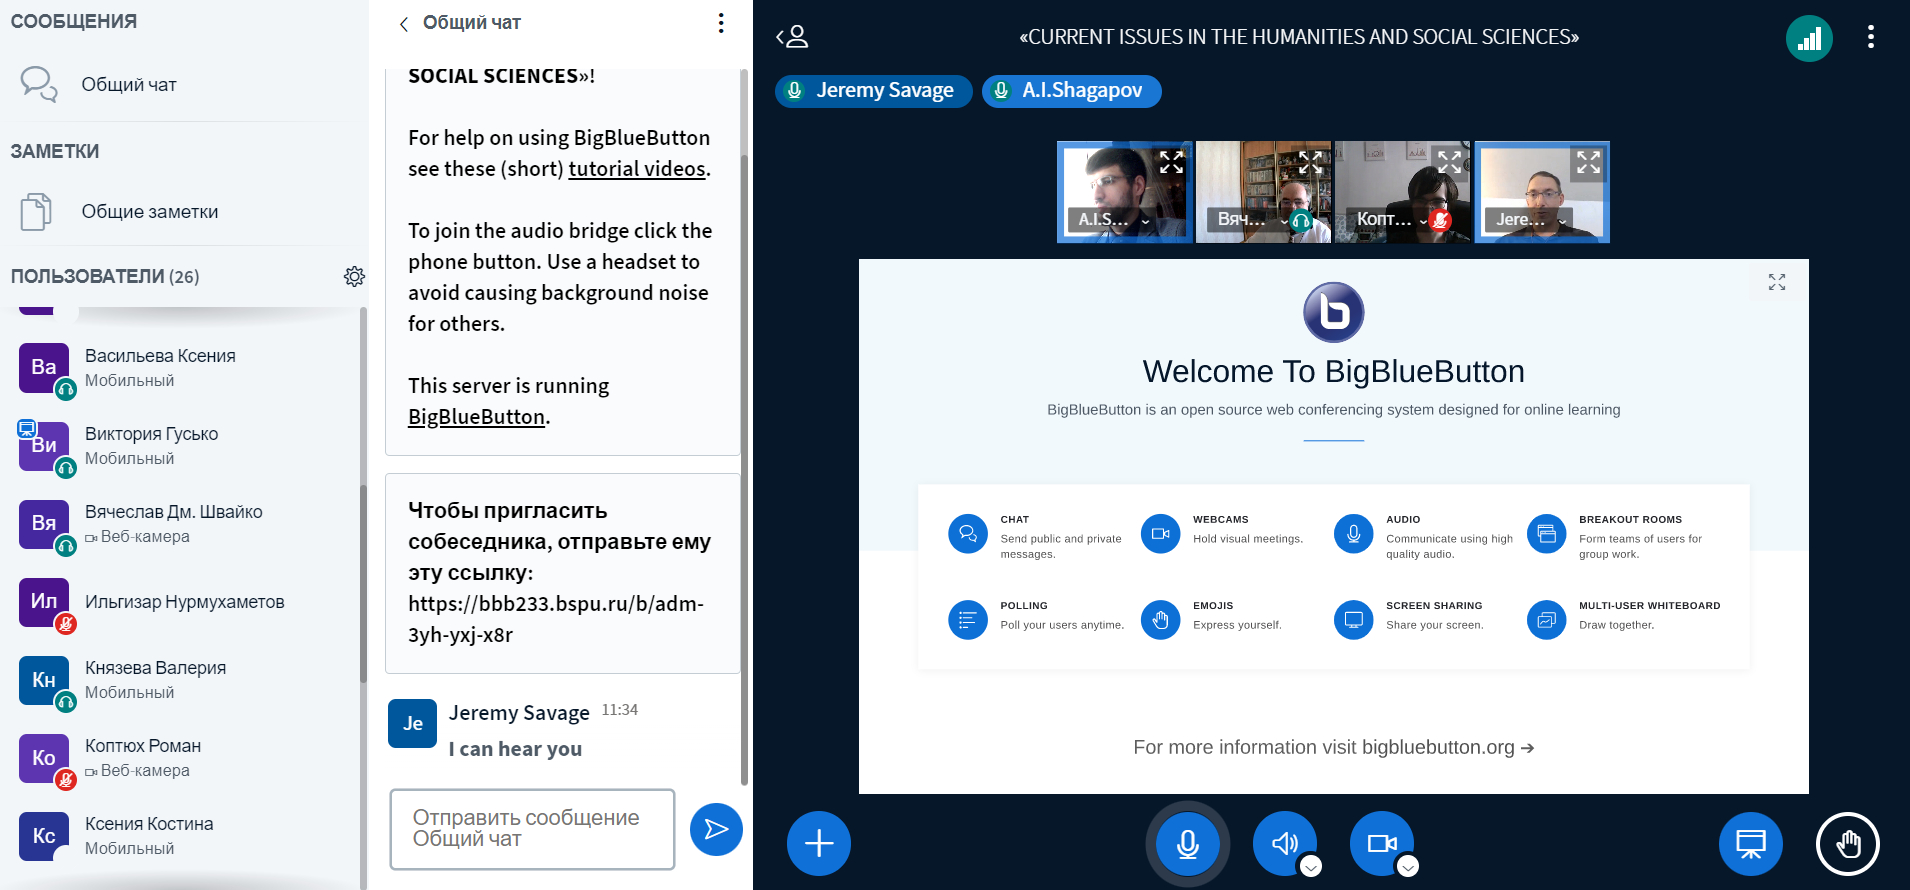Click the chat message input field
Screen dimensions: 1910x890
tap(532, 829)
